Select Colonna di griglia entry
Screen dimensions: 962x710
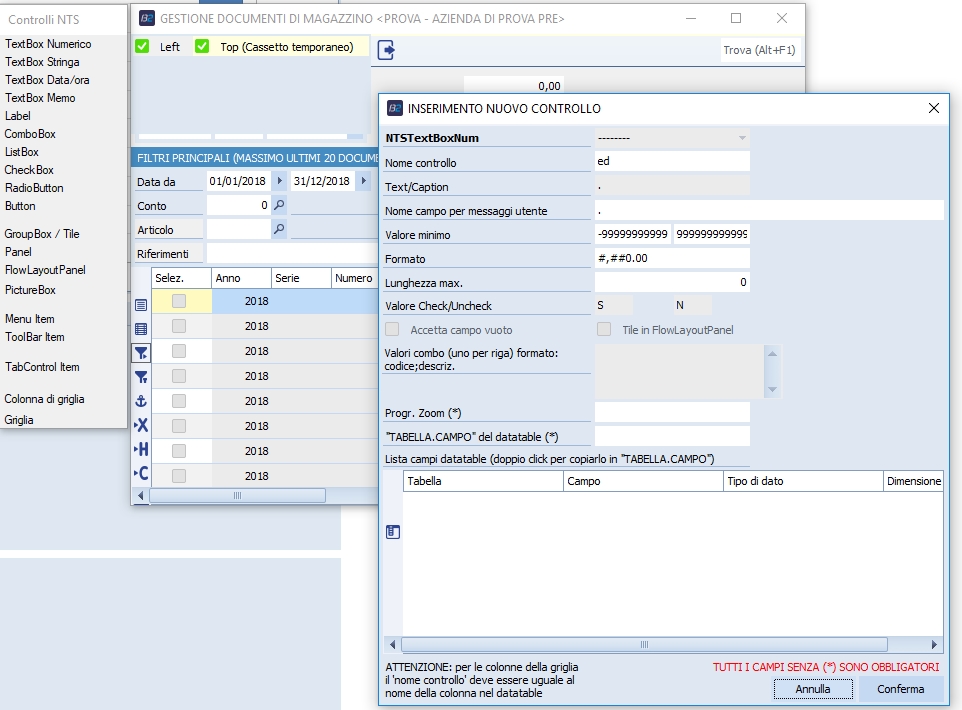click(44, 399)
